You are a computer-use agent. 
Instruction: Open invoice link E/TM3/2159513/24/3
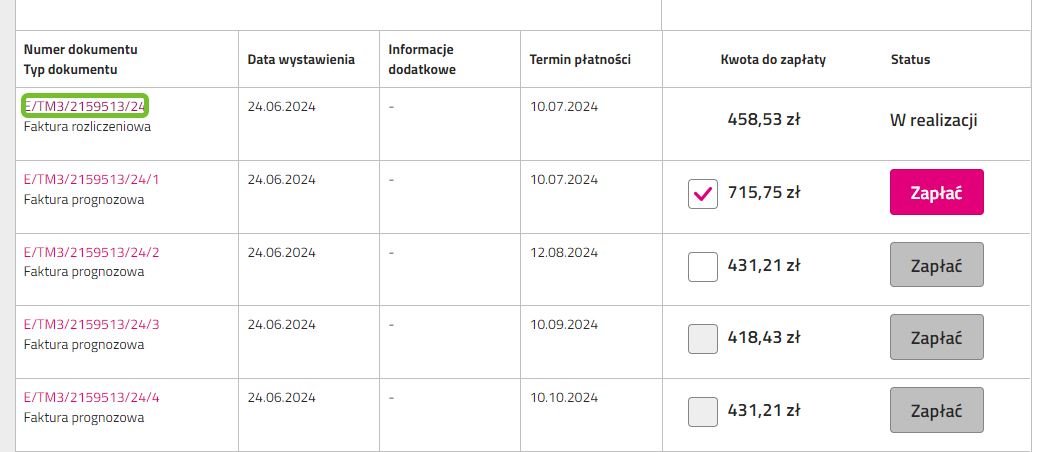click(91, 325)
